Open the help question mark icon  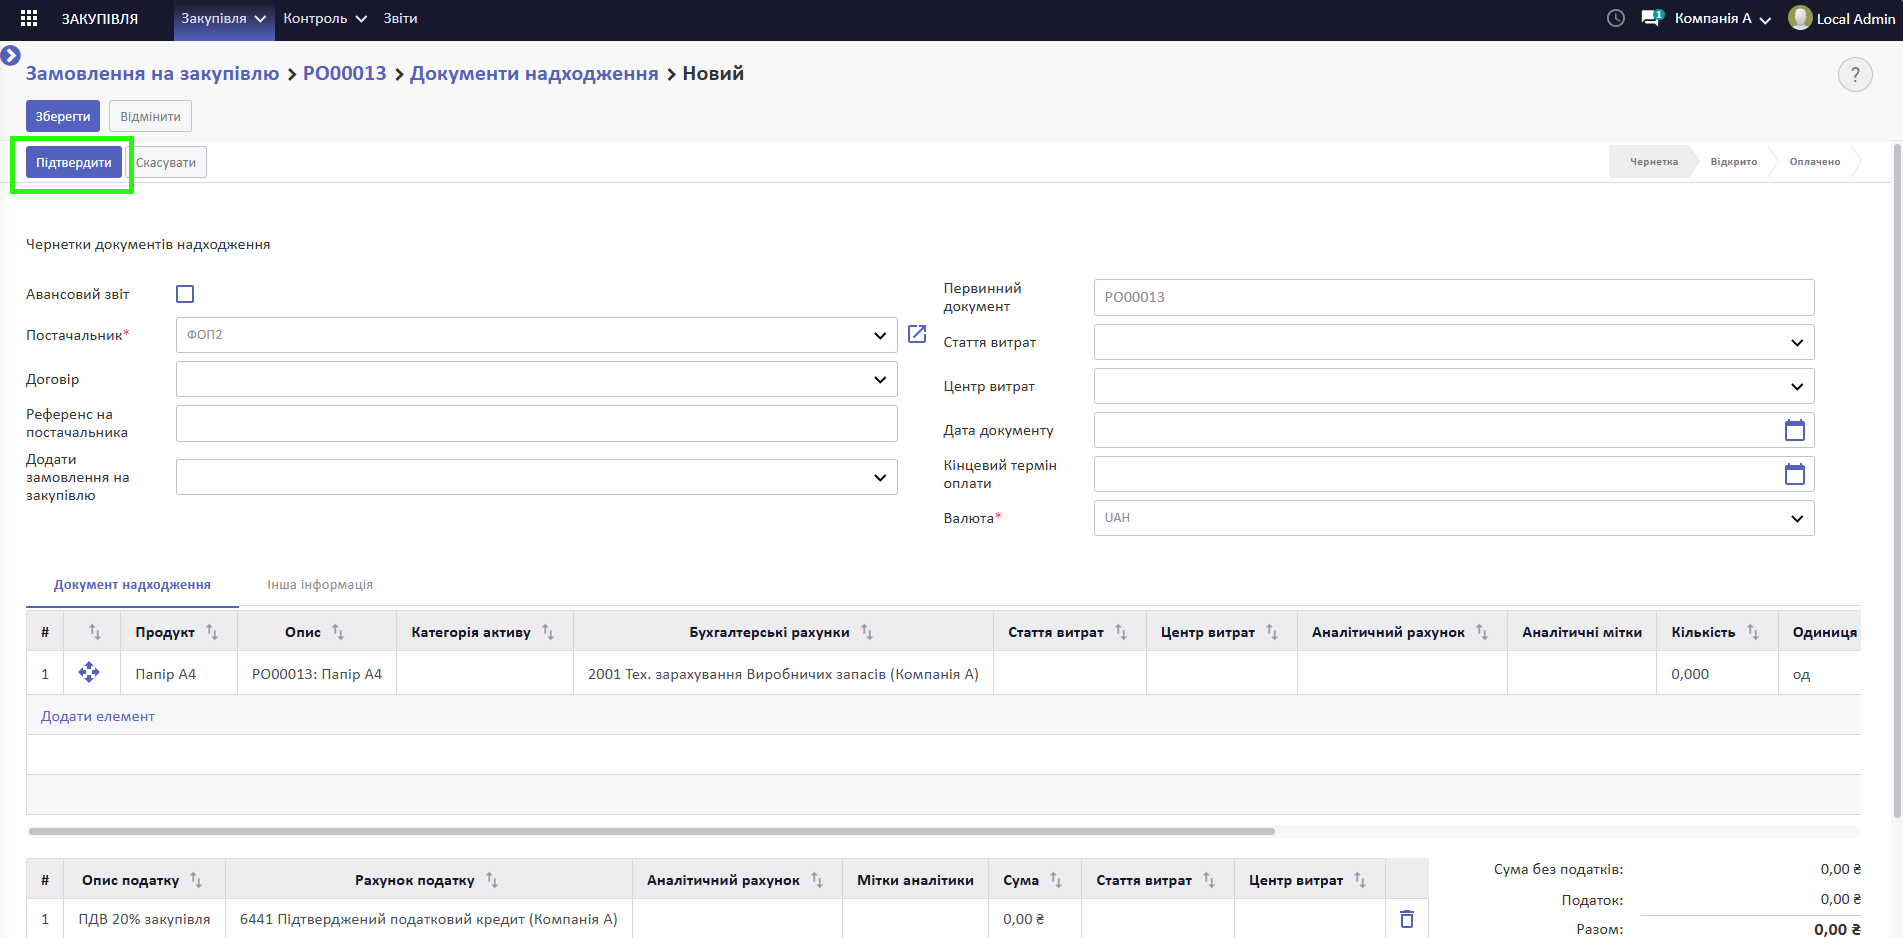click(x=1855, y=74)
